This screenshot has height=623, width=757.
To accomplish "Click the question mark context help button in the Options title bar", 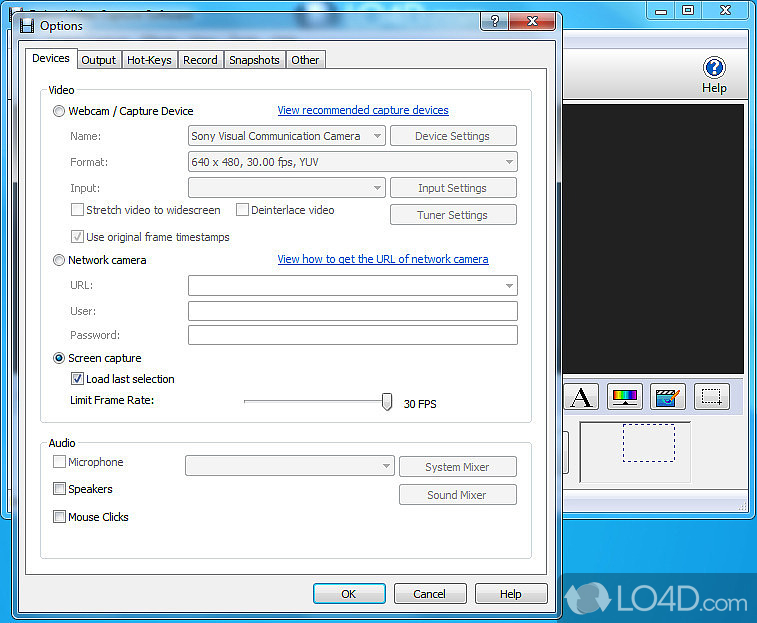I will point(494,21).
